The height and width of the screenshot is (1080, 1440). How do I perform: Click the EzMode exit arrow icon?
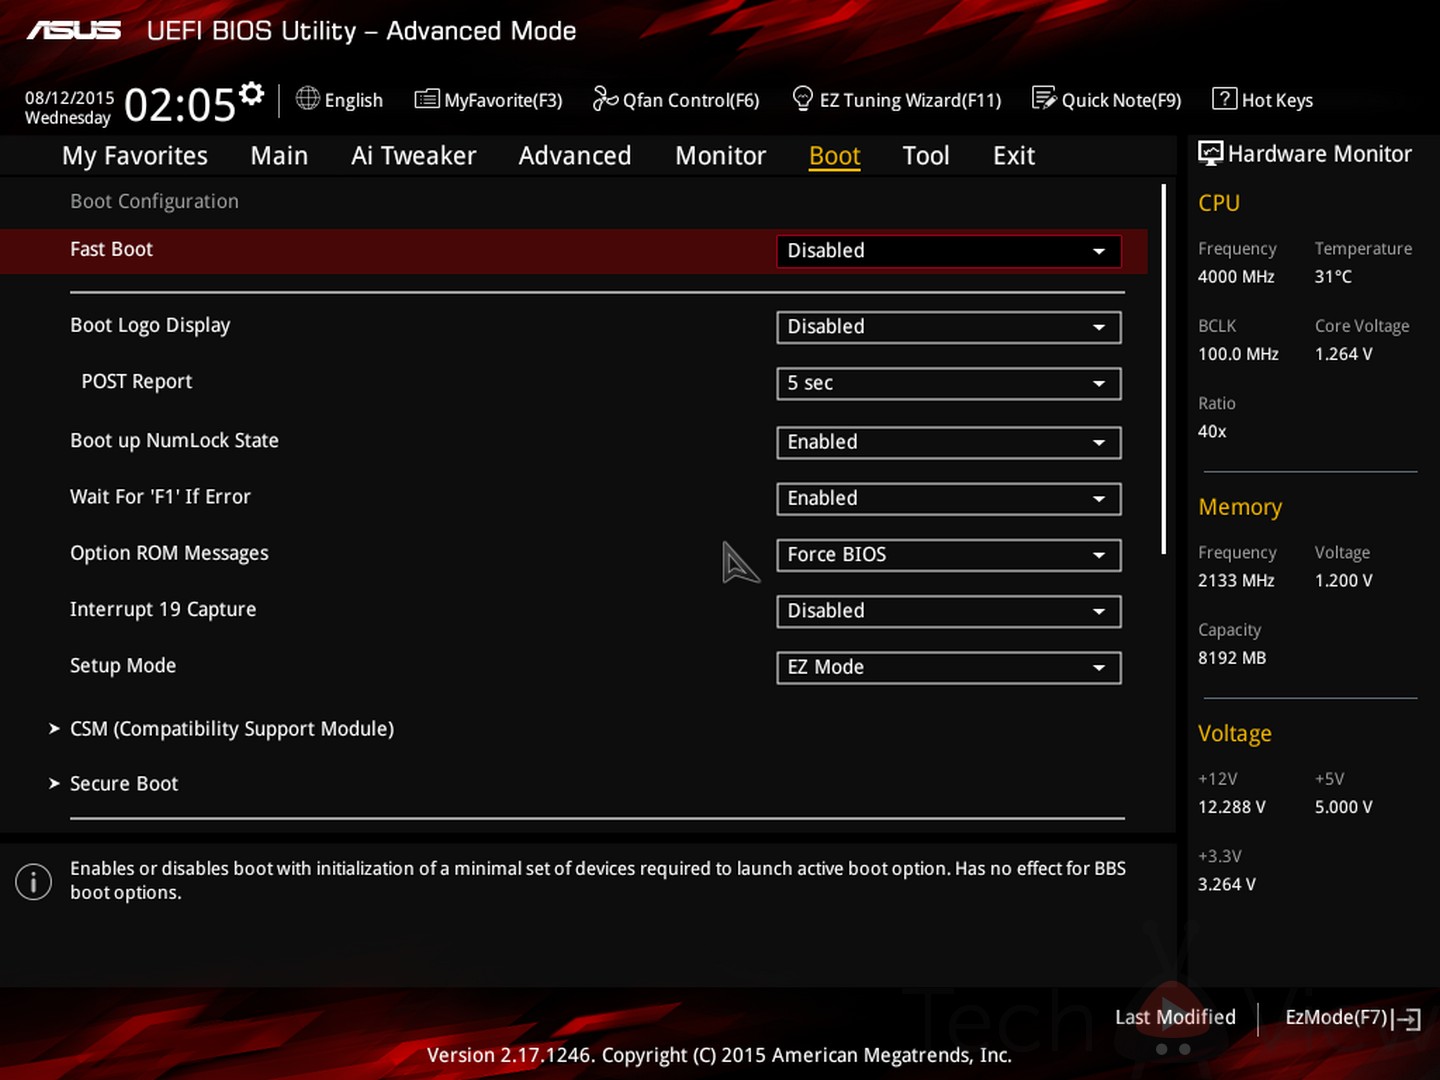point(1407,1019)
